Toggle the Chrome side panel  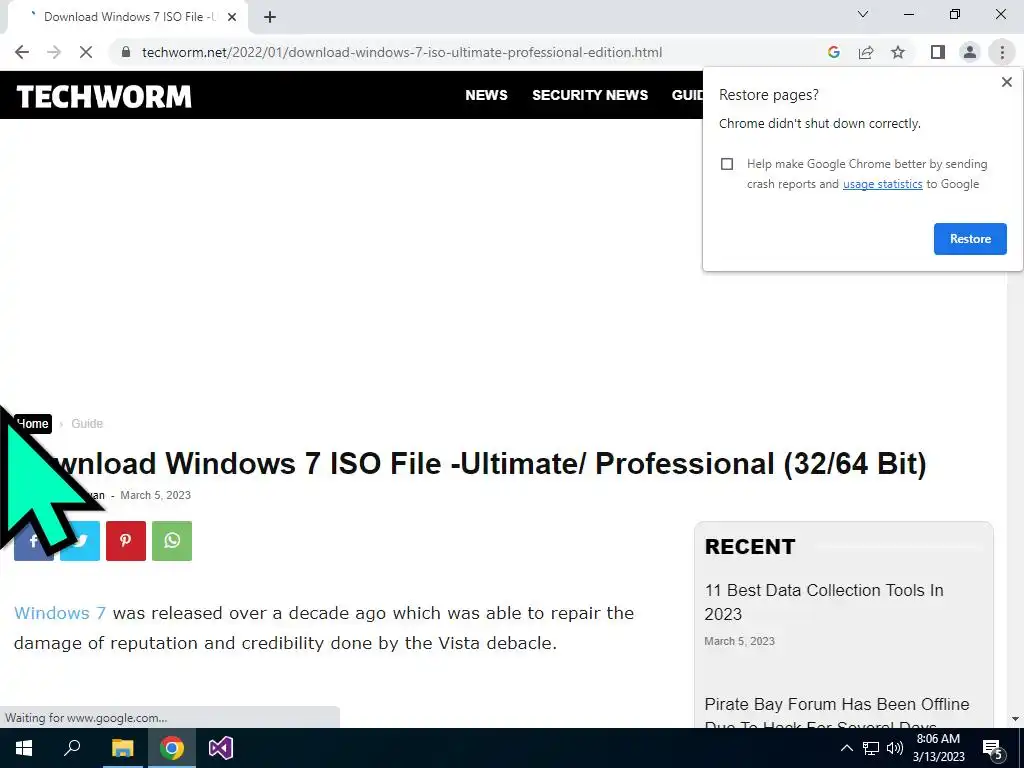coord(938,52)
